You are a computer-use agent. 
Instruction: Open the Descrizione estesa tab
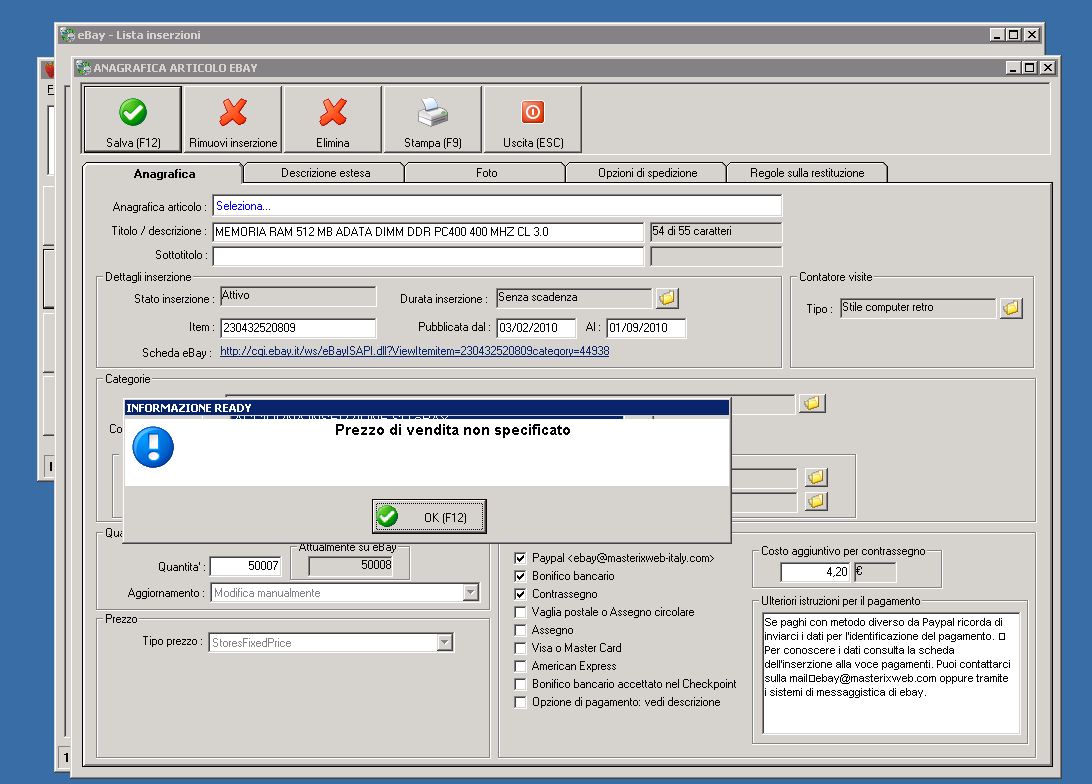pos(325,173)
